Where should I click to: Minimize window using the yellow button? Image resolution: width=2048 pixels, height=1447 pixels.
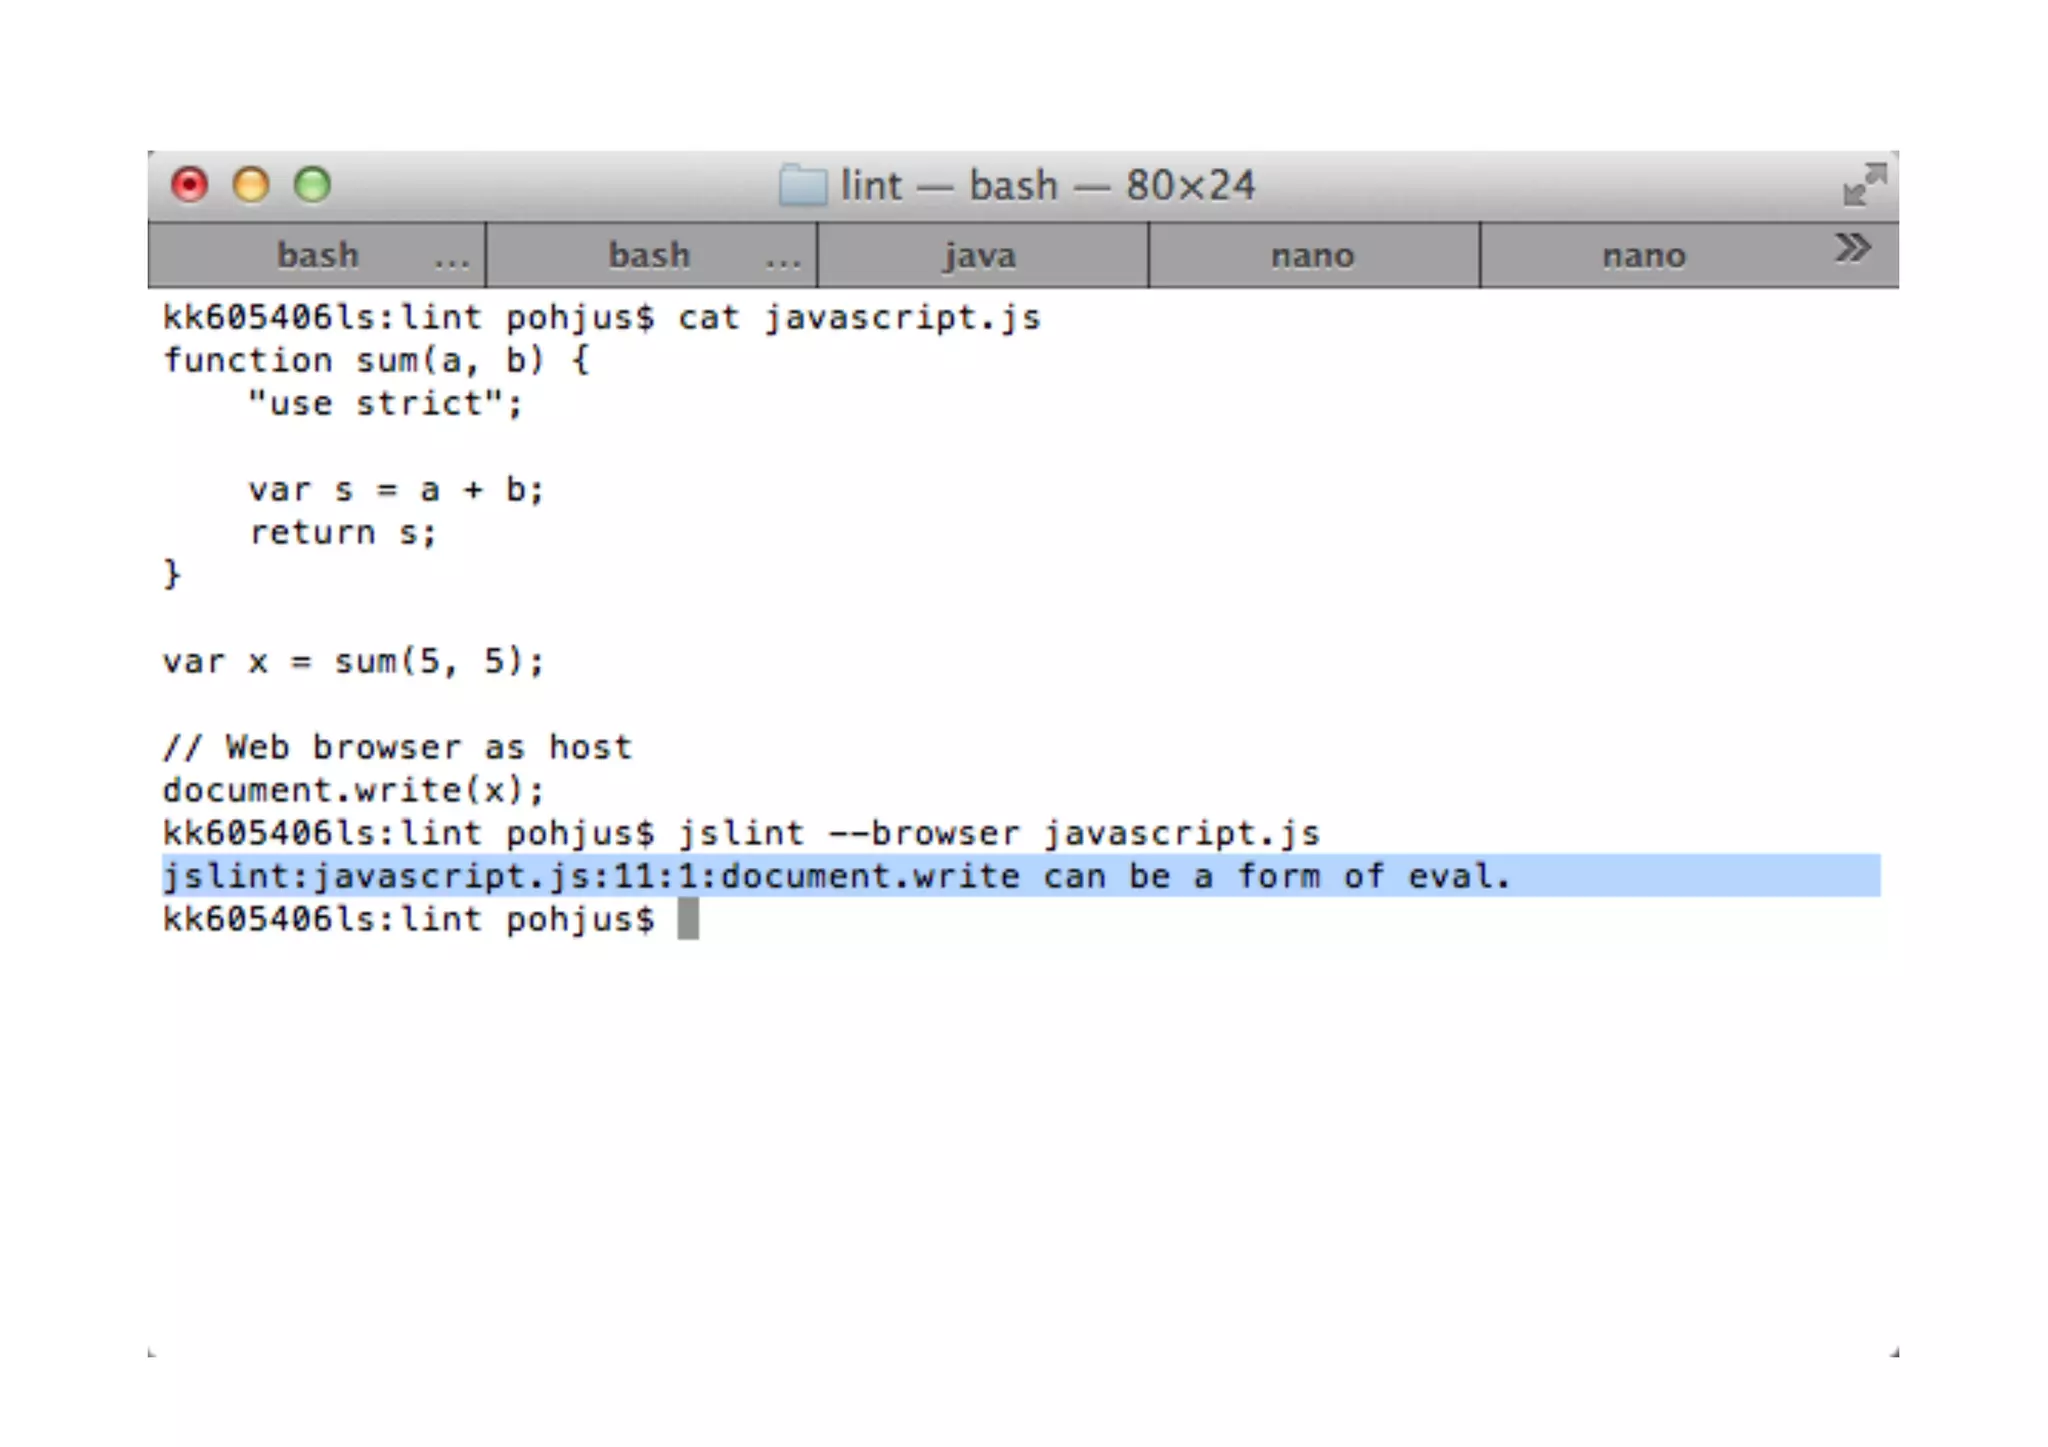tap(251, 185)
